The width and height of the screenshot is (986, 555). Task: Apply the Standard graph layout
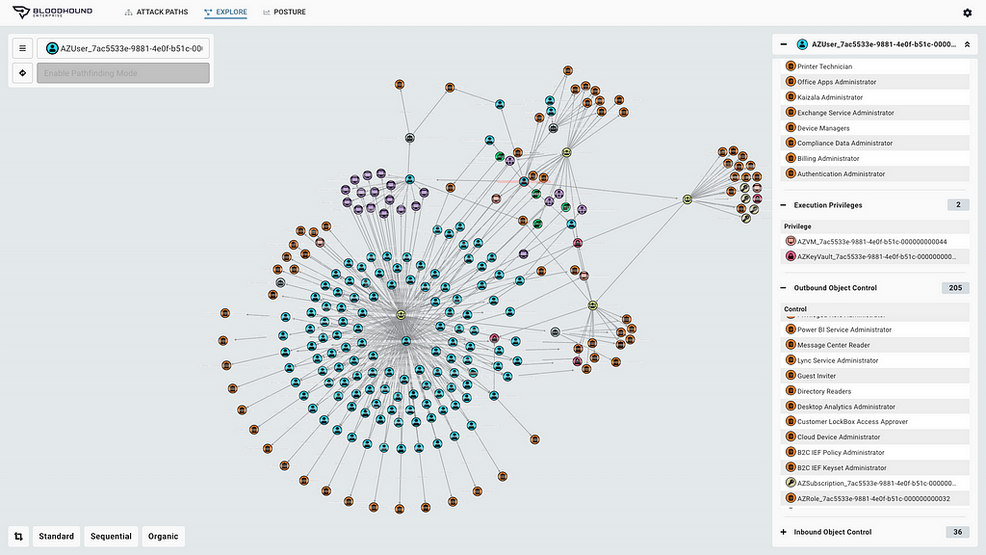pyautogui.click(x=57, y=536)
